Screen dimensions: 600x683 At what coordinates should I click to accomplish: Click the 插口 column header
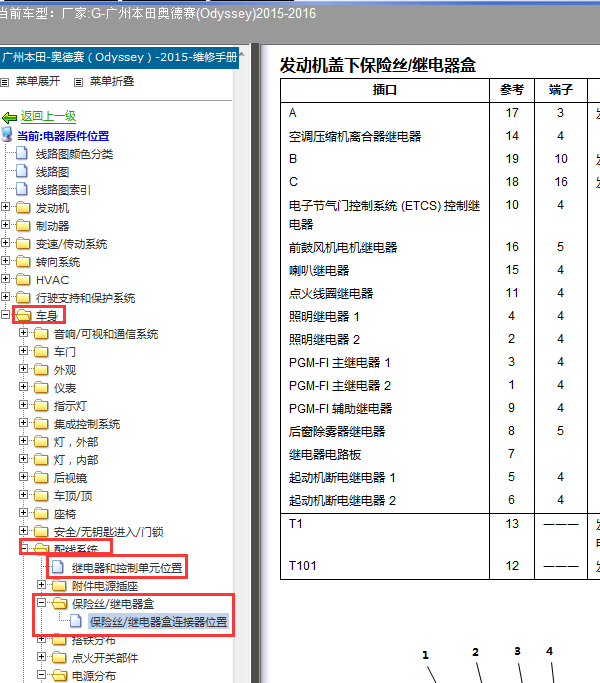385,90
